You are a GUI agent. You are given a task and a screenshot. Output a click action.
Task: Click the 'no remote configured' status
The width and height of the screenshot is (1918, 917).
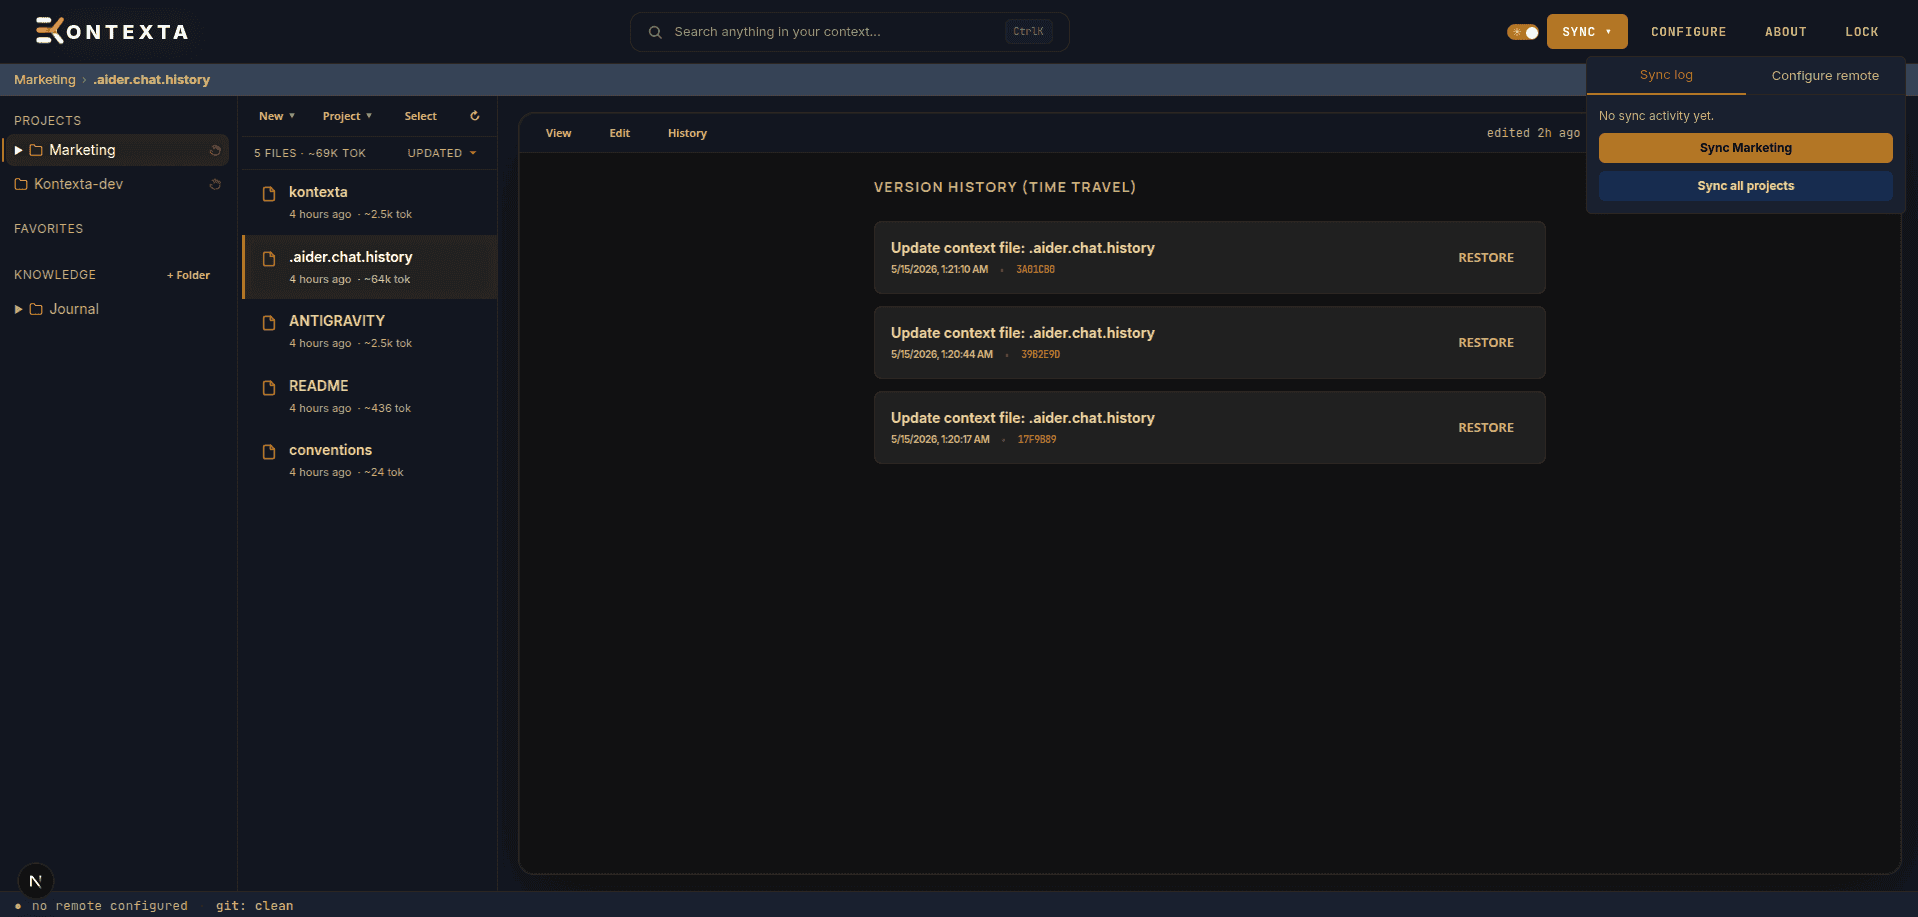109,906
